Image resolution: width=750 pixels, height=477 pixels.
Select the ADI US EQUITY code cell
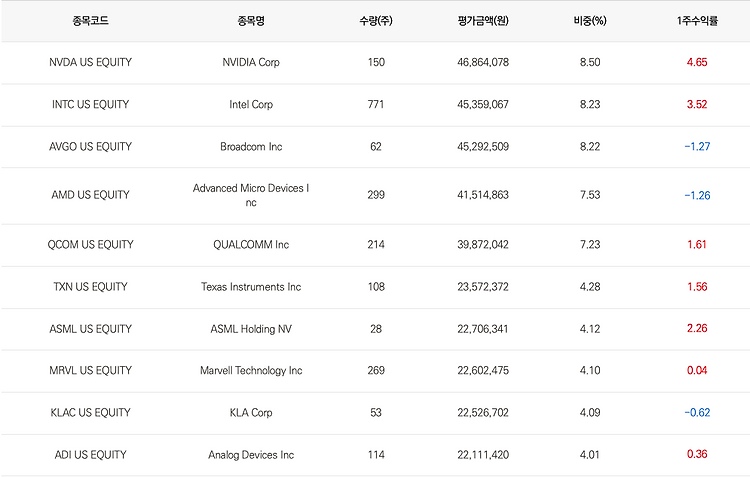[90, 455]
